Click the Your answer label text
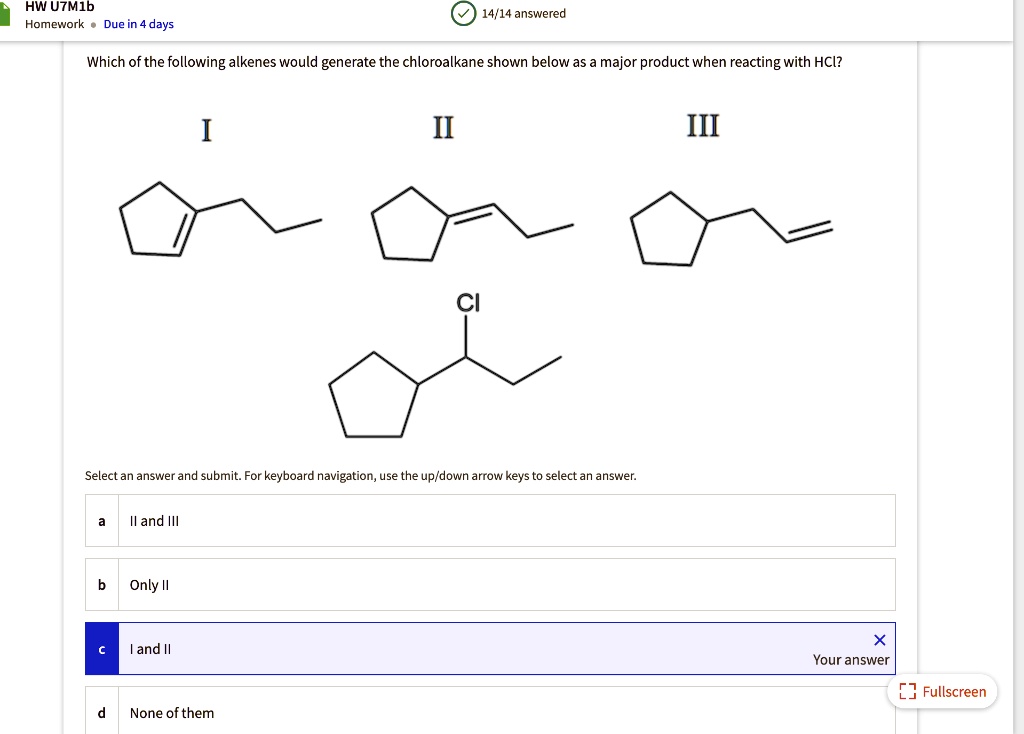The image size is (1024, 734). point(850,660)
